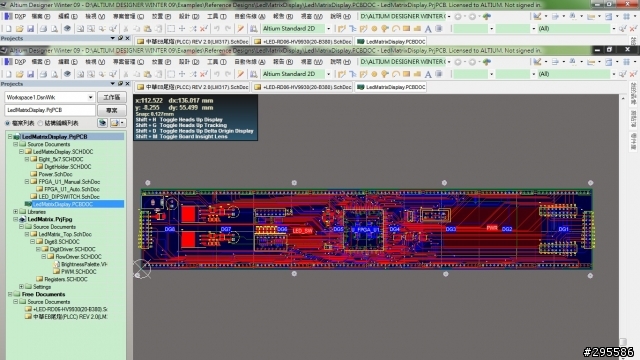Select Place String A tool in back window
This screenshot has width=640, height=360.
(x=428, y=29)
